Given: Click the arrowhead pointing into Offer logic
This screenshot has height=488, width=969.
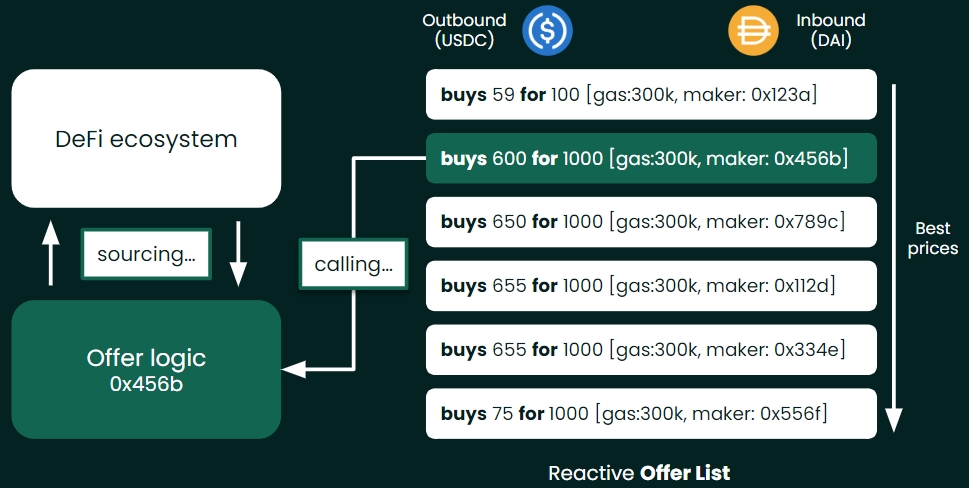Looking at the screenshot, I should click(292, 369).
